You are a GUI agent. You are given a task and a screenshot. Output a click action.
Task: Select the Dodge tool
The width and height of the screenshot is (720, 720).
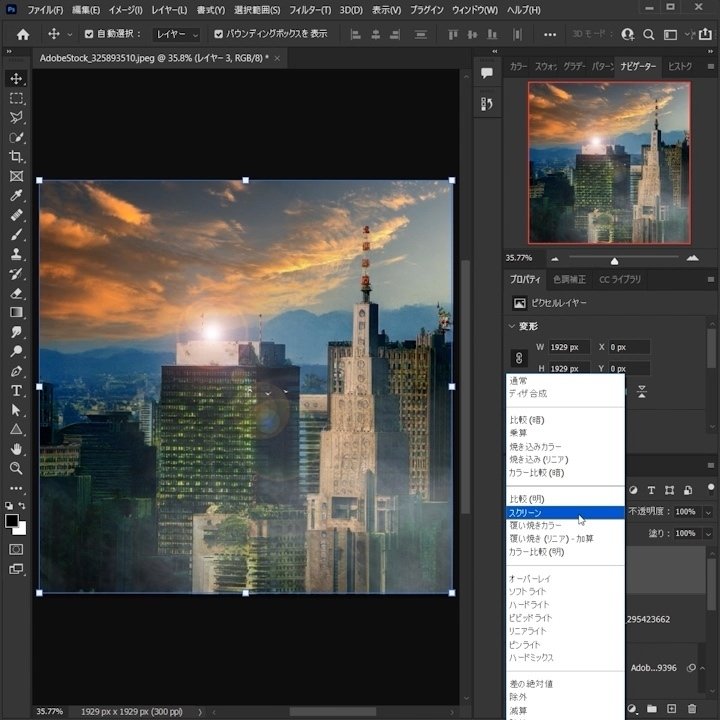(x=16, y=351)
